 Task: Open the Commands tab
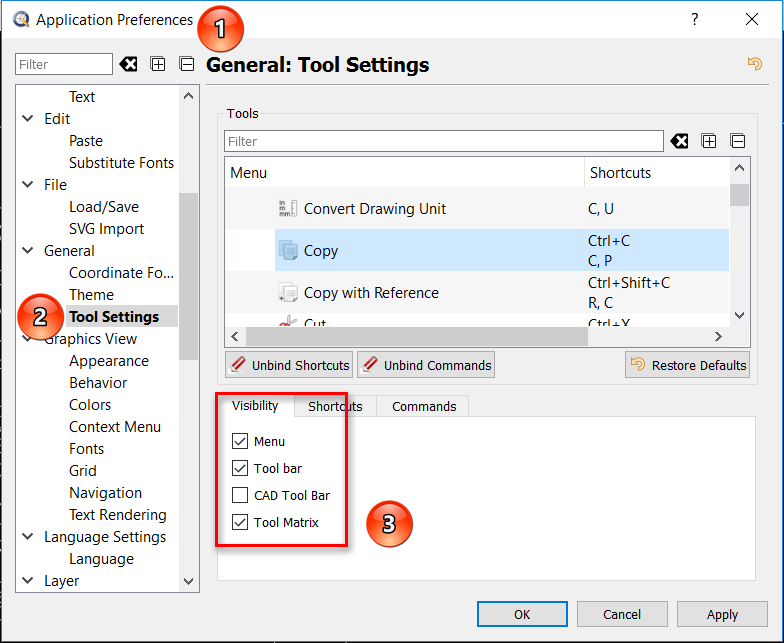(x=424, y=406)
